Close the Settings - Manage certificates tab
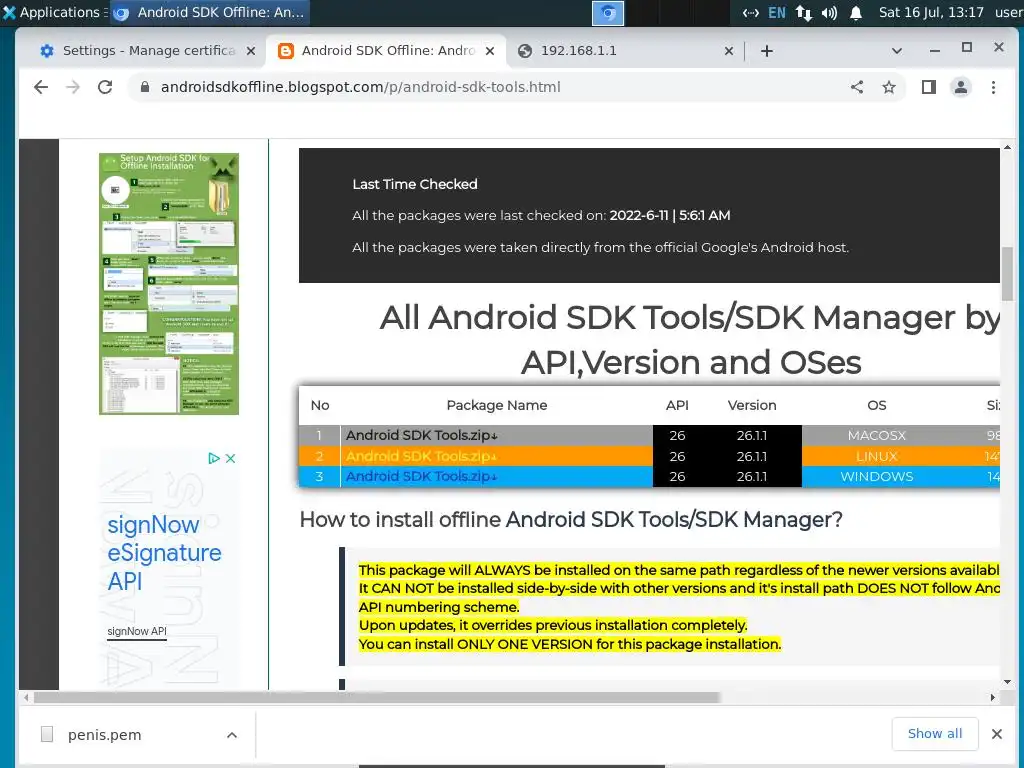This screenshot has height=768, width=1024. coord(251,51)
